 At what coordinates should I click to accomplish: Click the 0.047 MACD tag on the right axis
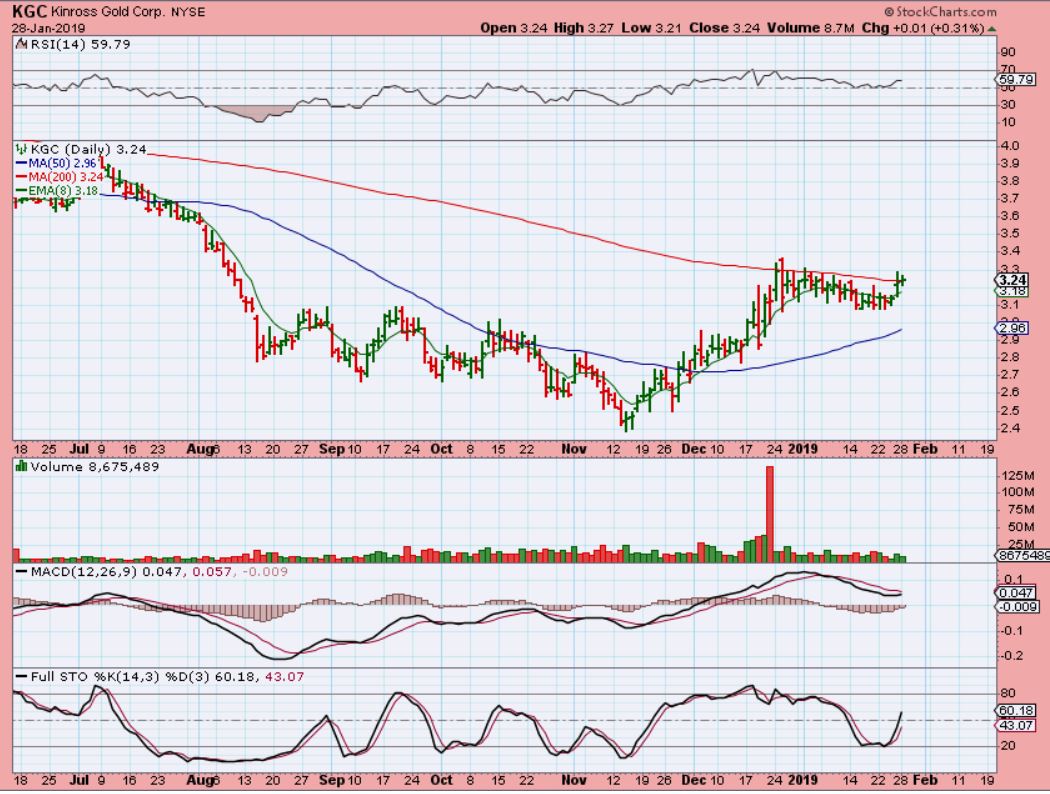click(1016, 593)
